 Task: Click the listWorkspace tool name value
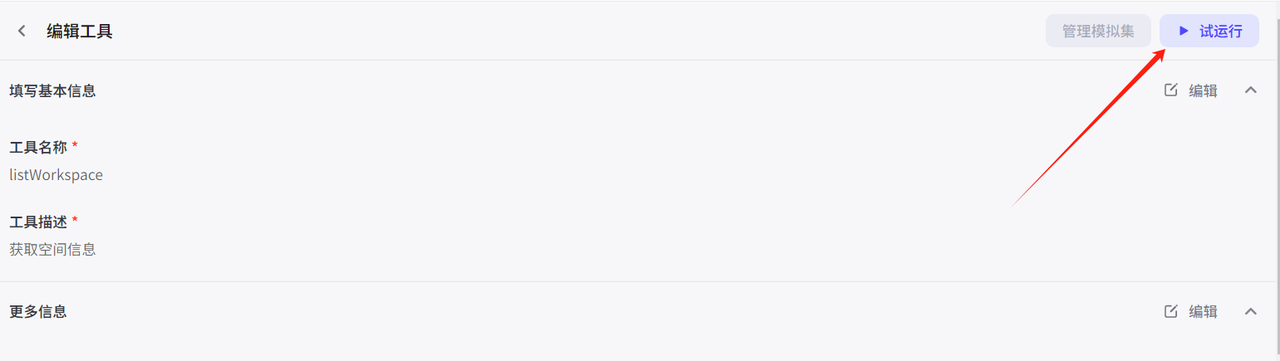click(x=56, y=175)
